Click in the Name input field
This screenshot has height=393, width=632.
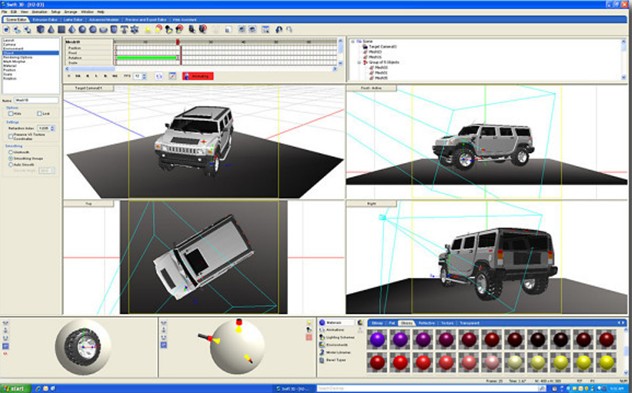tap(36, 100)
